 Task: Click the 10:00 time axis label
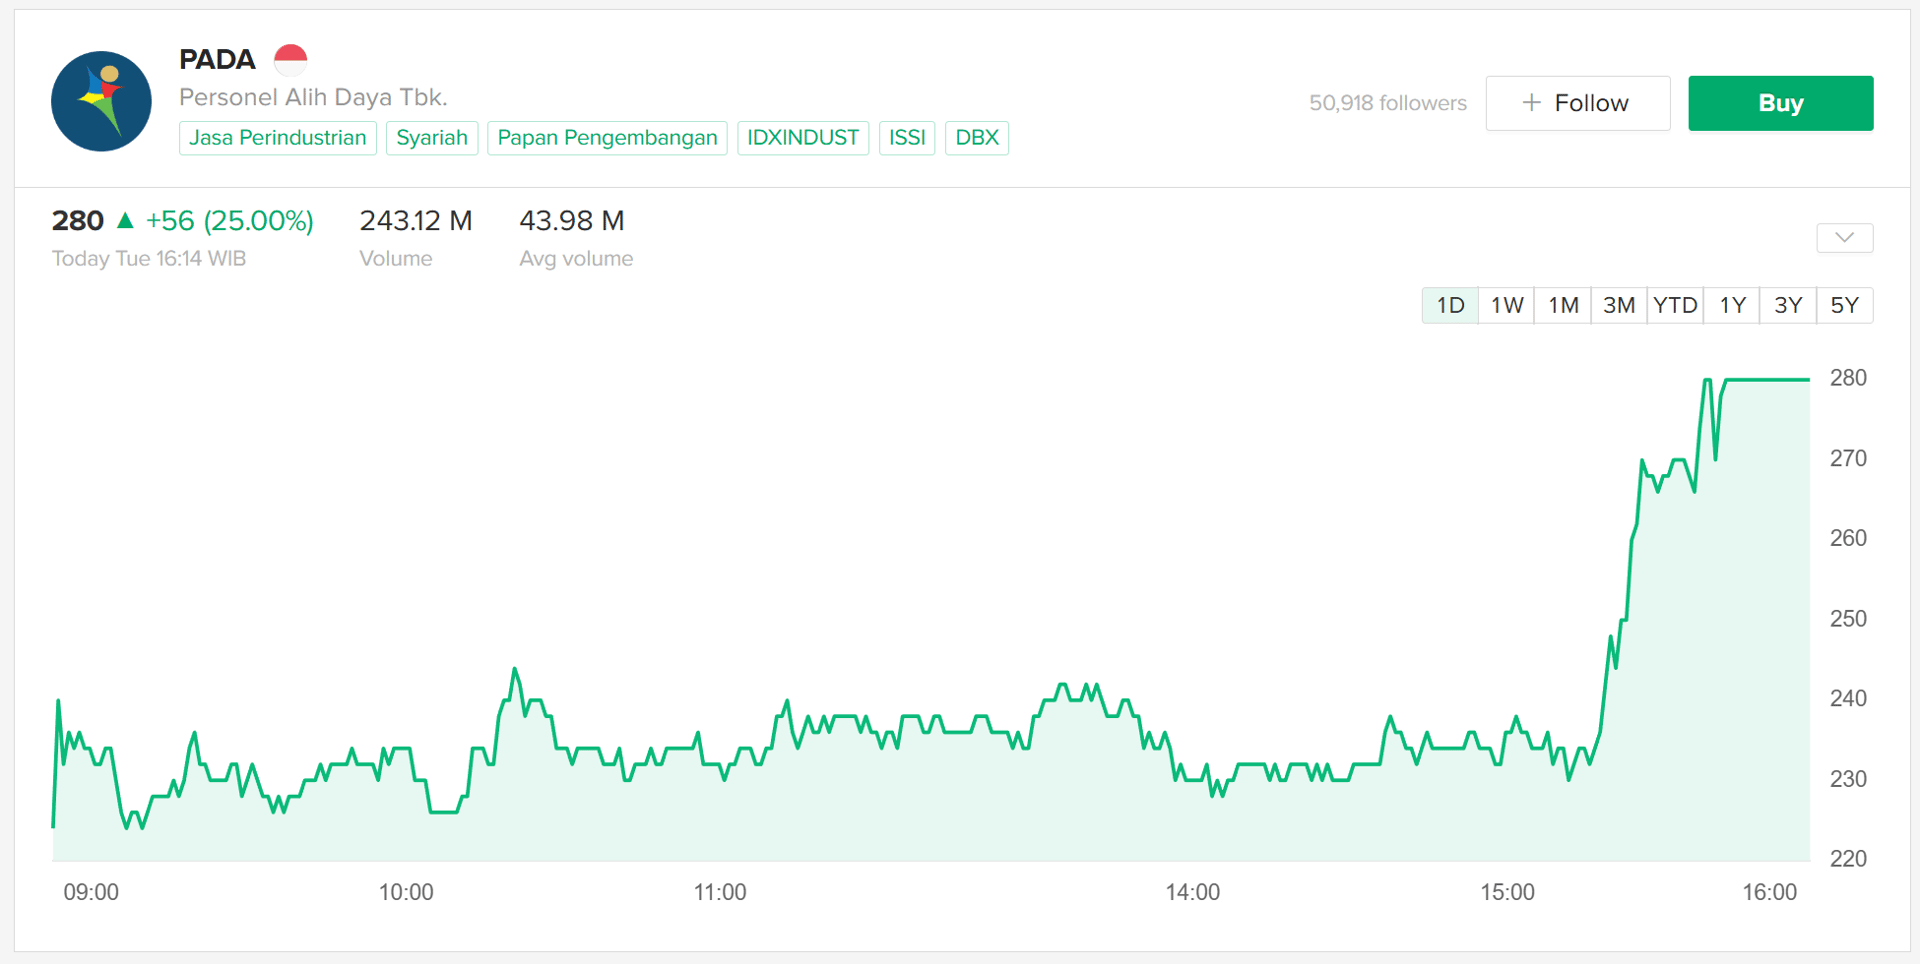[406, 892]
